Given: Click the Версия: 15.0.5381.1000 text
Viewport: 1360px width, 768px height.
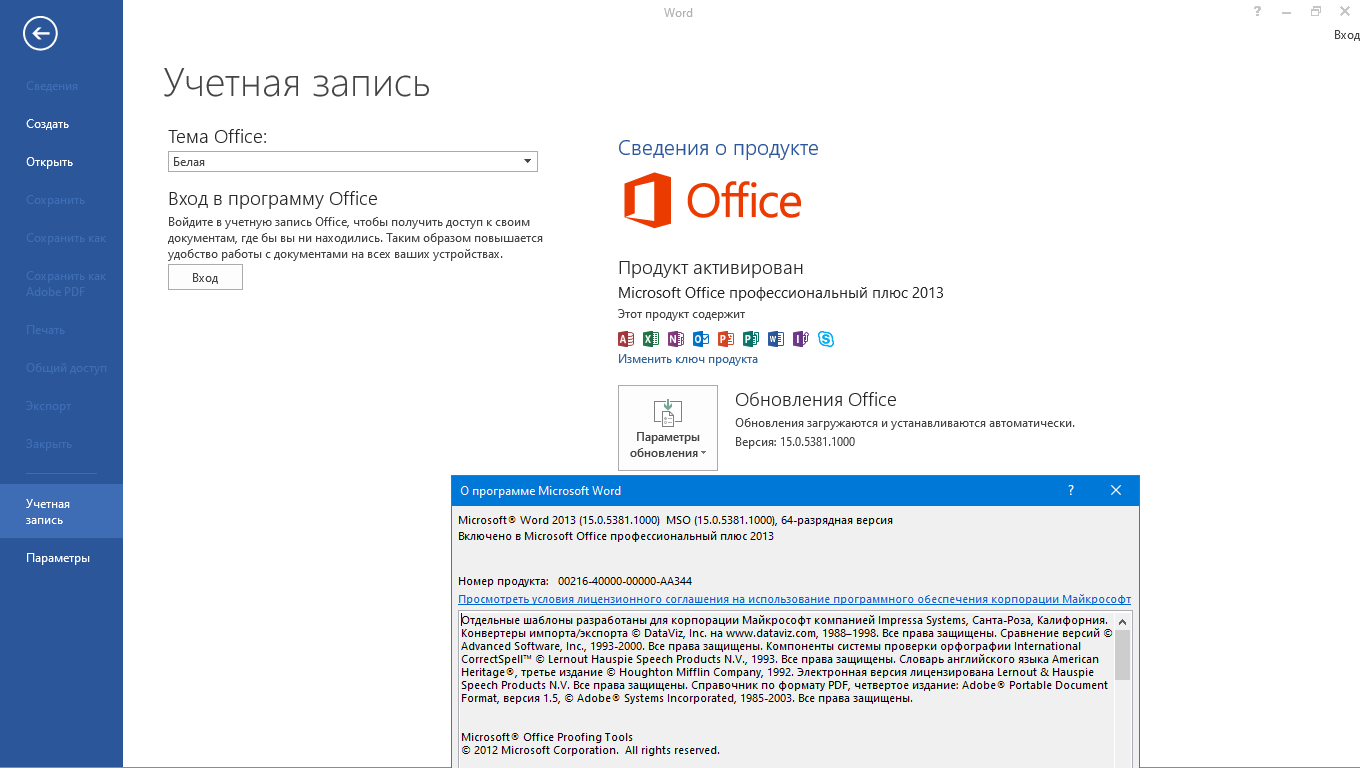Looking at the screenshot, I should (x=795, y=441).
